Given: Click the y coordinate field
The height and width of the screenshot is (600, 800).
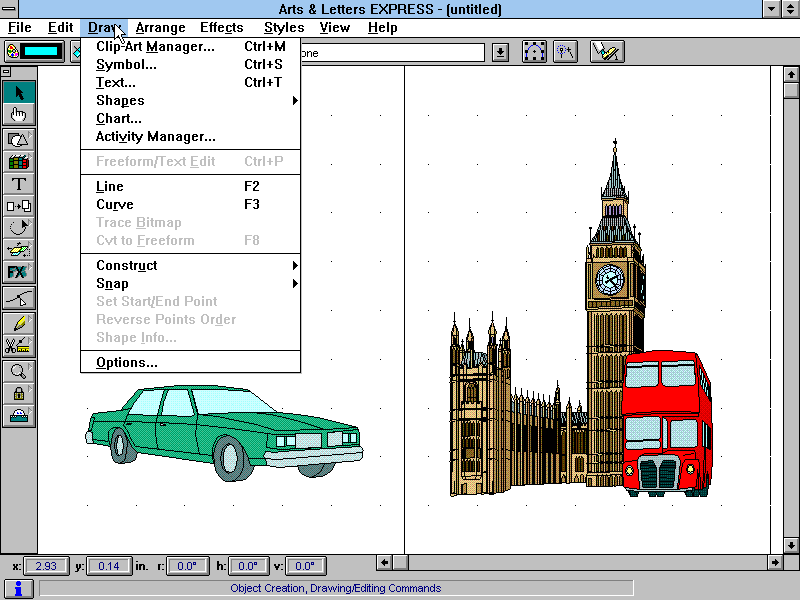Looking at the screenshot, I should coord(109,566).
